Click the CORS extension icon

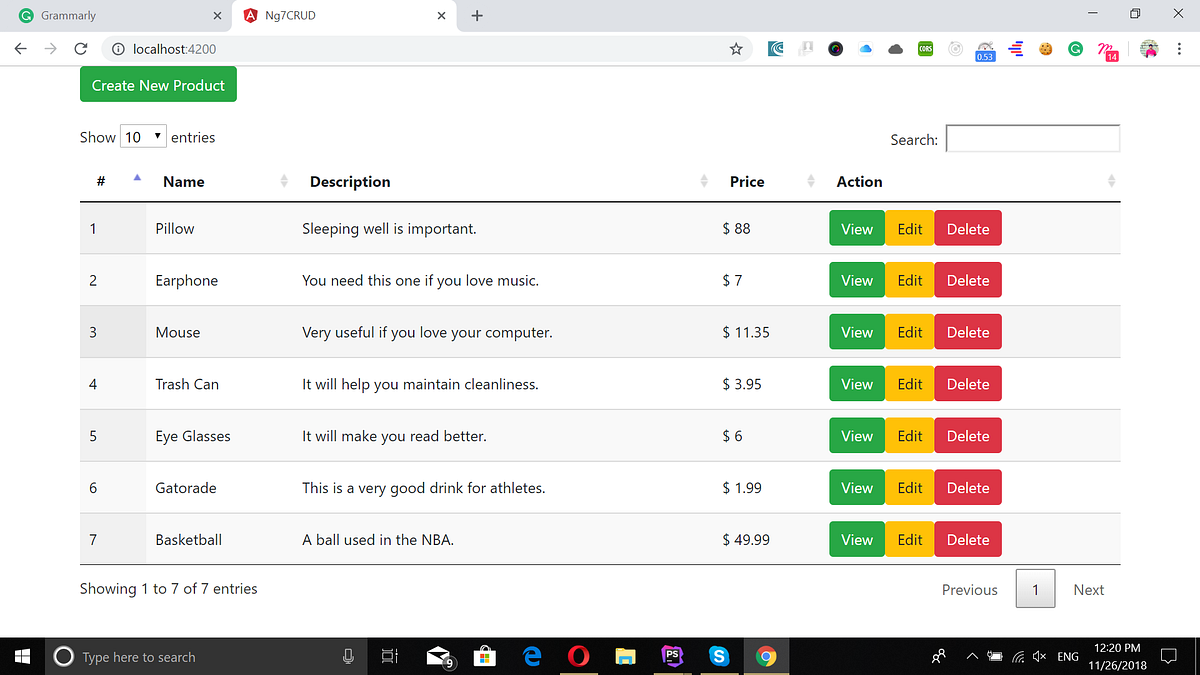tap(925, 49)
